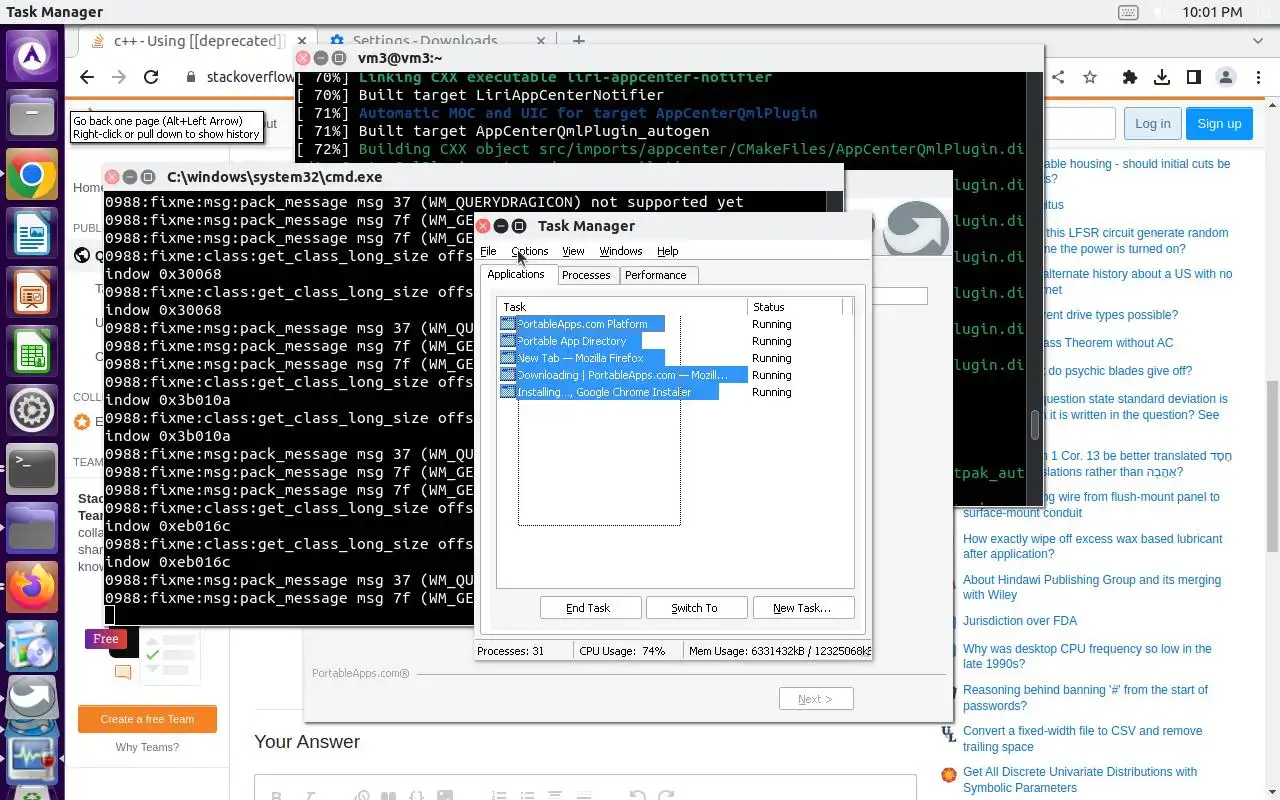Viewport: 1280px width, 800px height.
Task: Open the disc installer icon in the dock
Action: (32, 646)
